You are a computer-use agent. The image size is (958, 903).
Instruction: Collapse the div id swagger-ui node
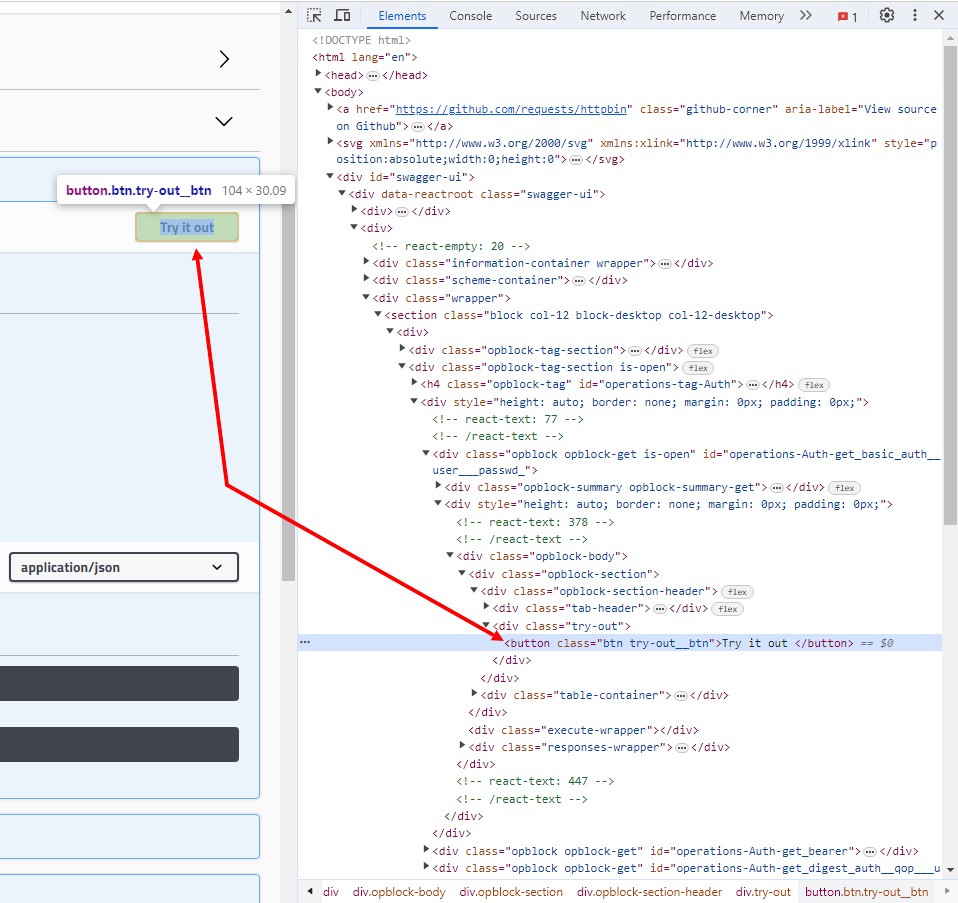pos(331,177)
